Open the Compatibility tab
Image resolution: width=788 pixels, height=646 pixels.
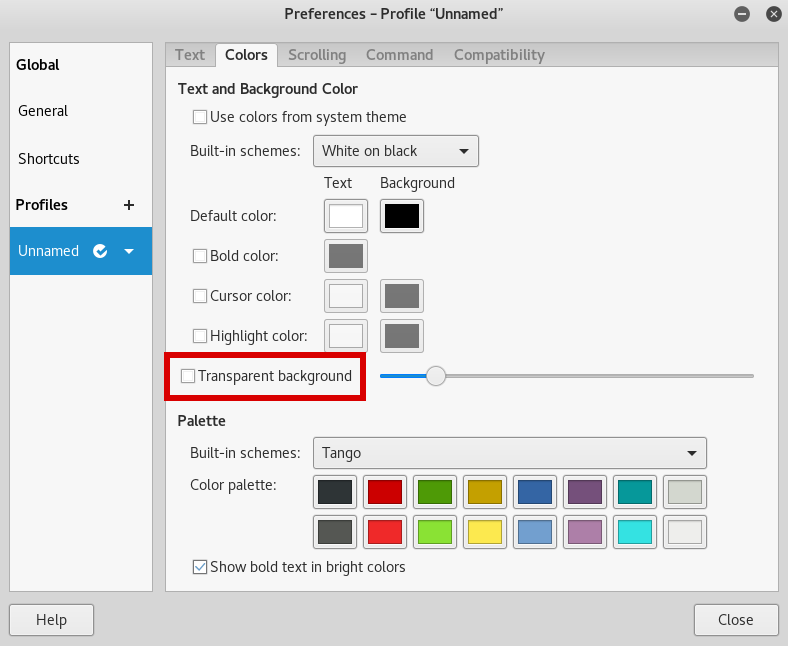[x=499, y=55]
